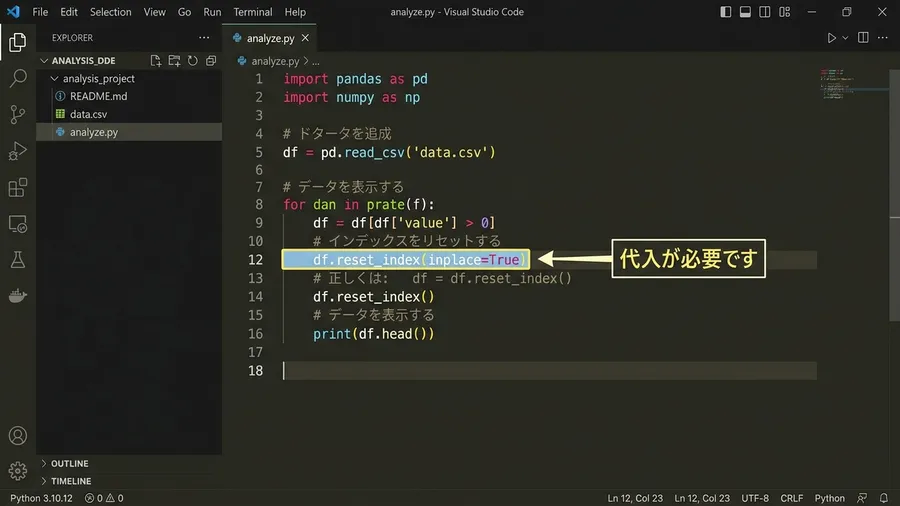Click the VS Code logo icon
The width and height of the screenshot is (900, 506).
pyautogui.click(x=13, y=11)
